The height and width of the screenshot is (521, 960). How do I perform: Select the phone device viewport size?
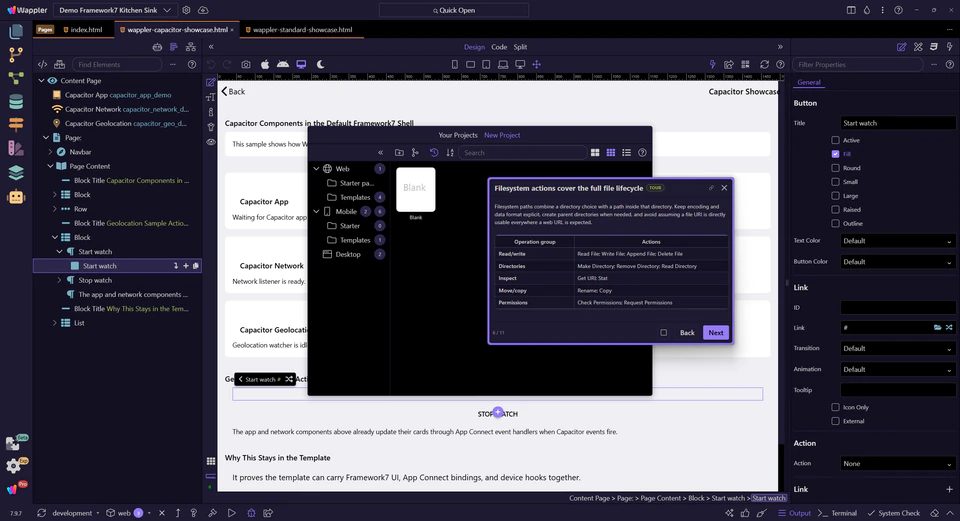[454, 64]
